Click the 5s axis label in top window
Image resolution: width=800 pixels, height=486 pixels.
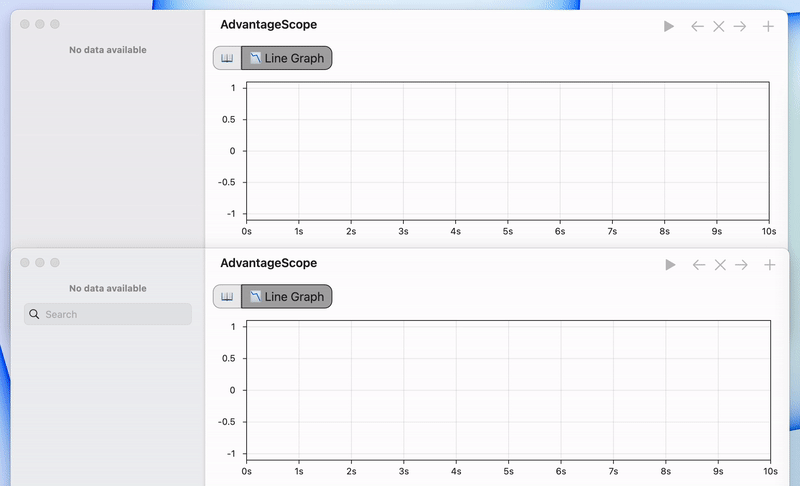[x=508, y=232]
